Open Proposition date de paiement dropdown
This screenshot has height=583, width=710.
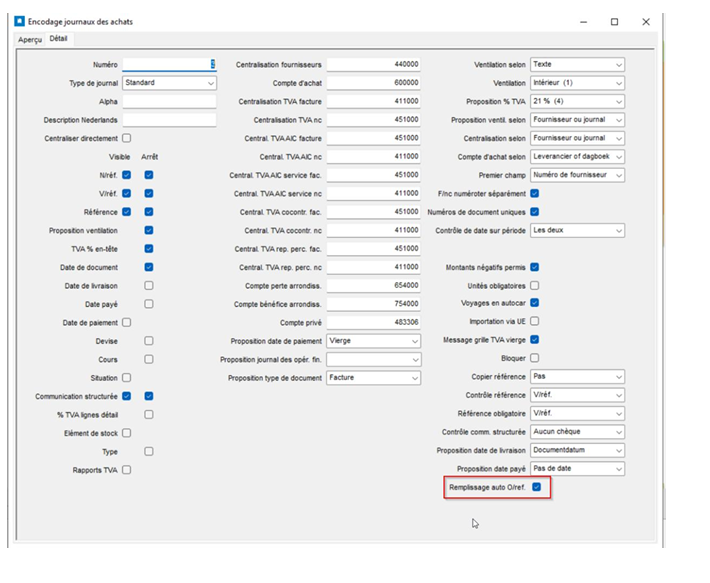pyautogui.click(x=374, y=341)
